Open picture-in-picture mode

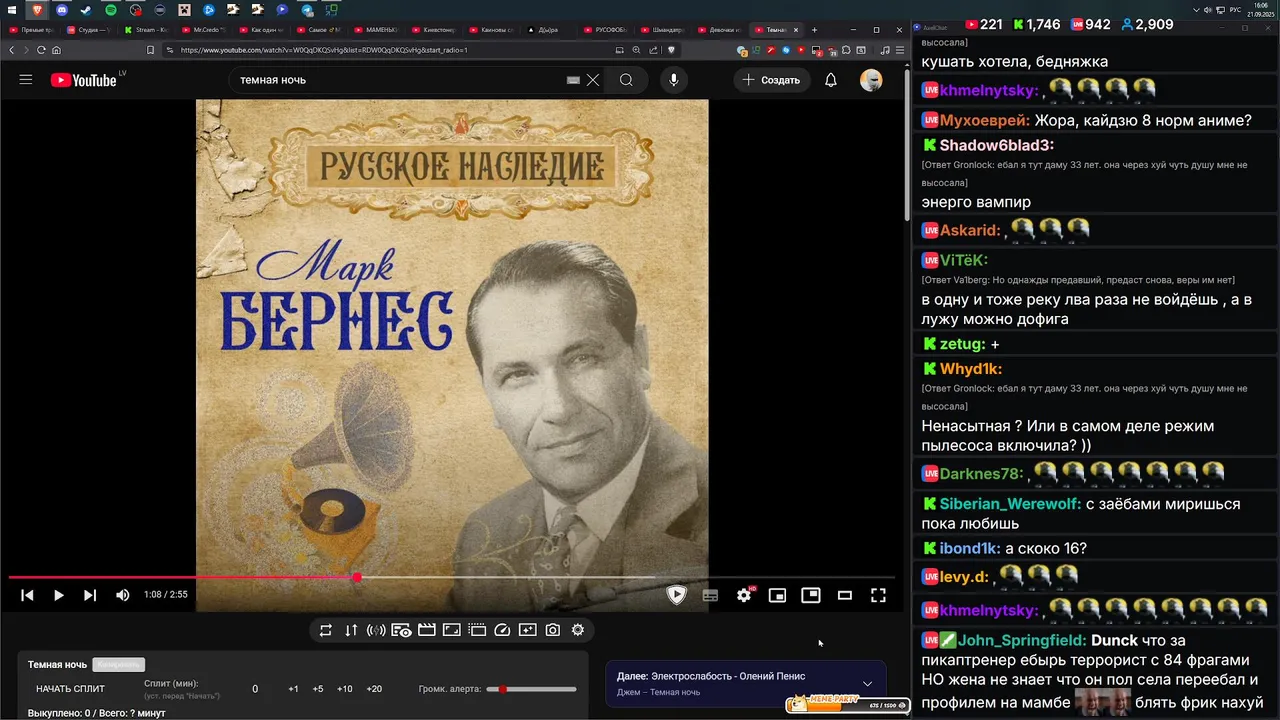coord(811,595)
